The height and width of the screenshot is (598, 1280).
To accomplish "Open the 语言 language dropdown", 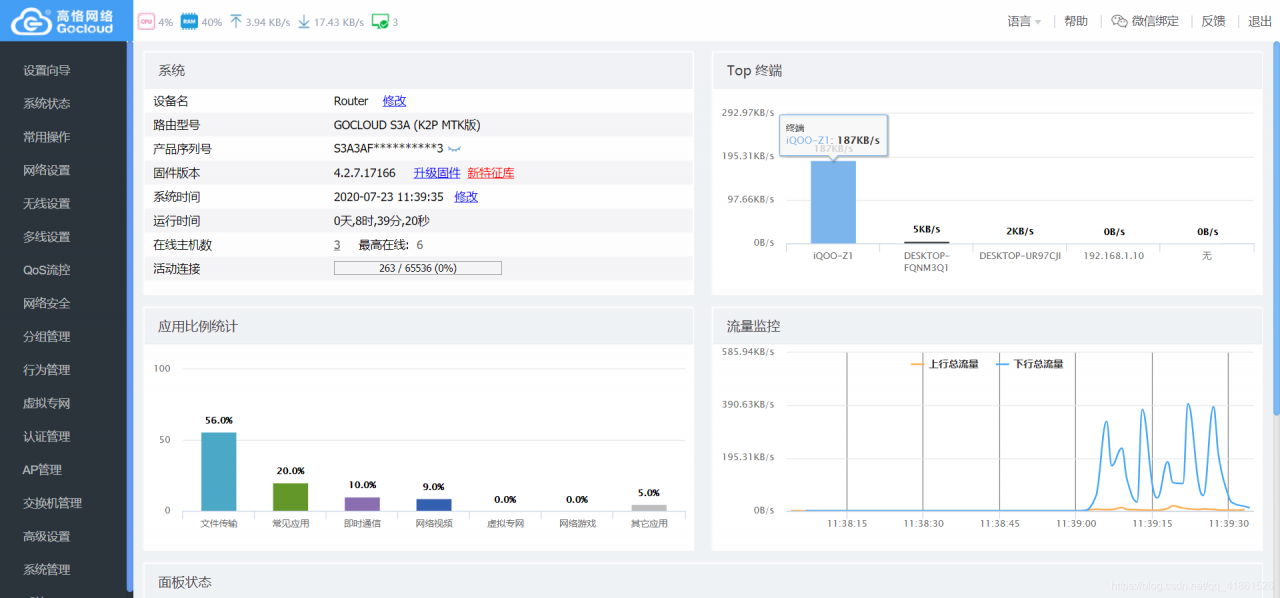I will (1025, 21).
